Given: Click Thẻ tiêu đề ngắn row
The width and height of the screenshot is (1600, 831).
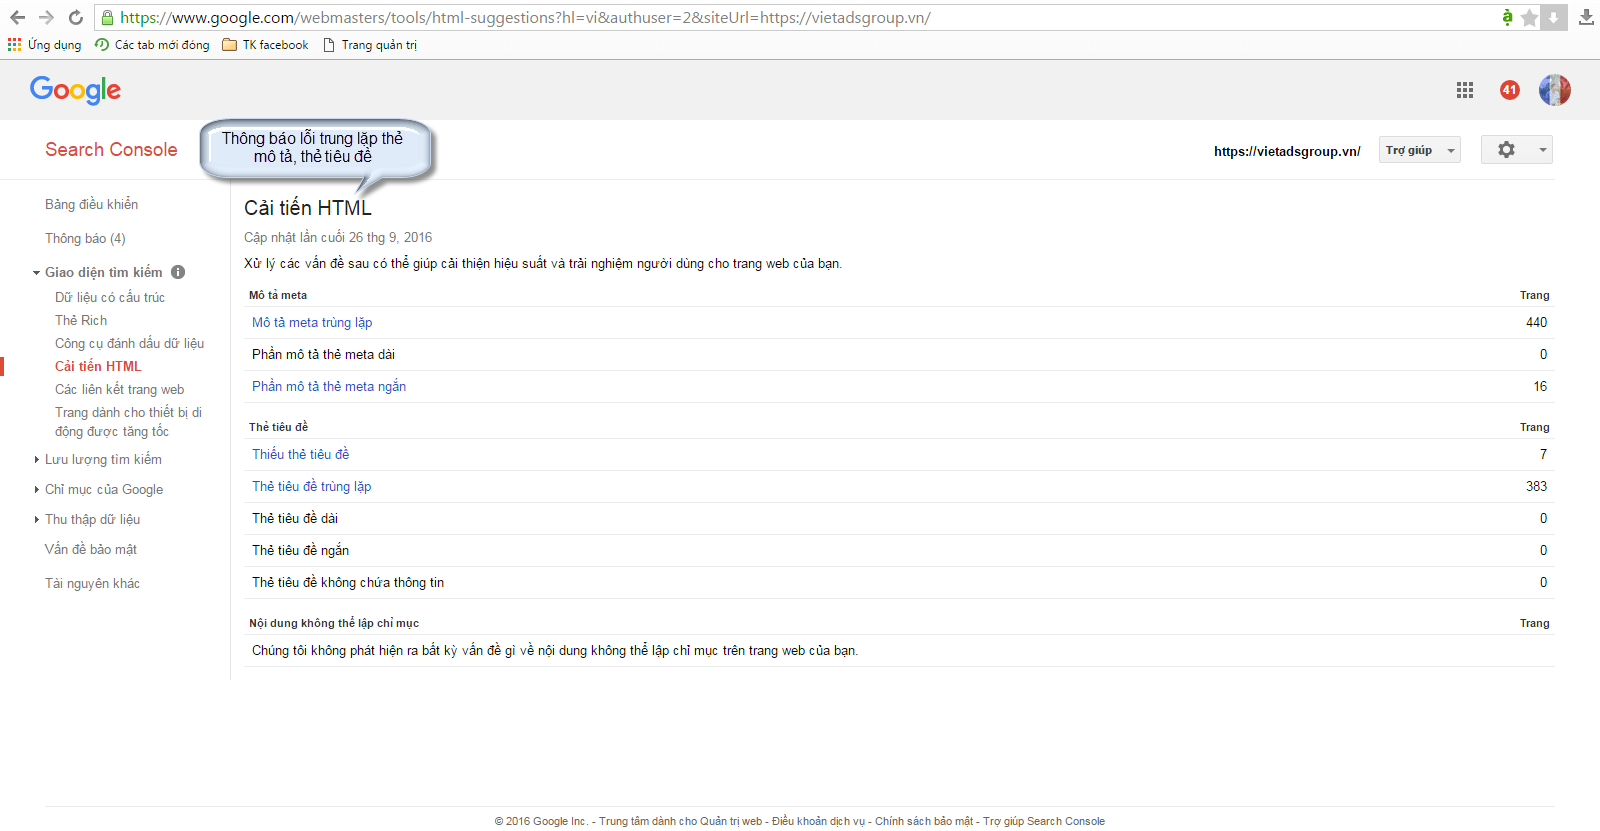Looking at the screenshot, I should (900, 550).
